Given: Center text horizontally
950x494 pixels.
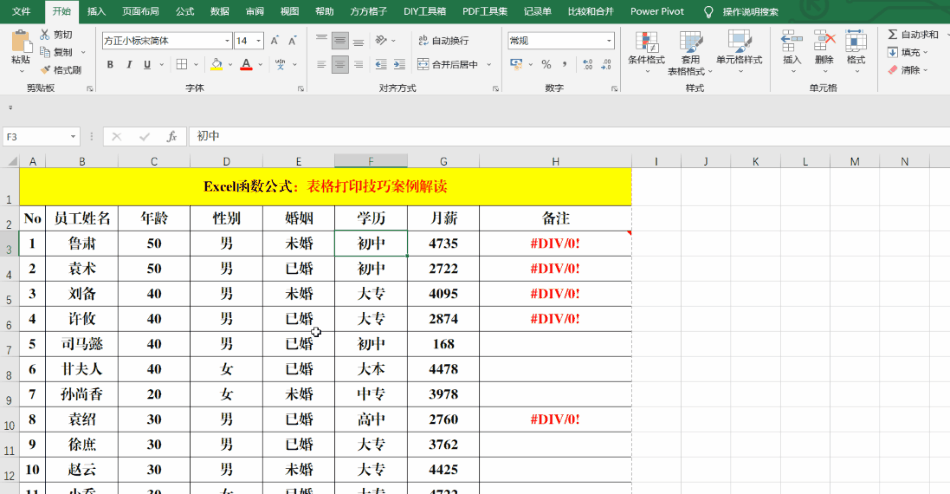Looking at the screenshot, I should point(340,64).
